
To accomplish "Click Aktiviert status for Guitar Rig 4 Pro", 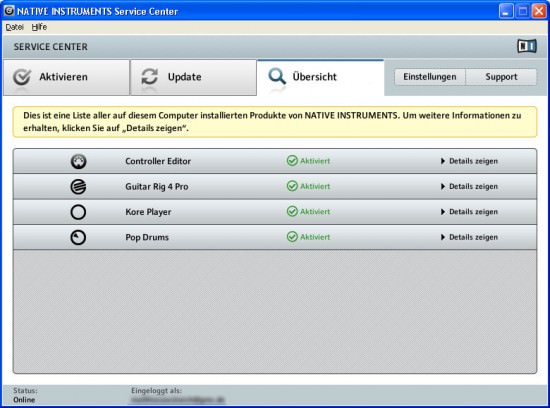I will [x=315, y=186].
